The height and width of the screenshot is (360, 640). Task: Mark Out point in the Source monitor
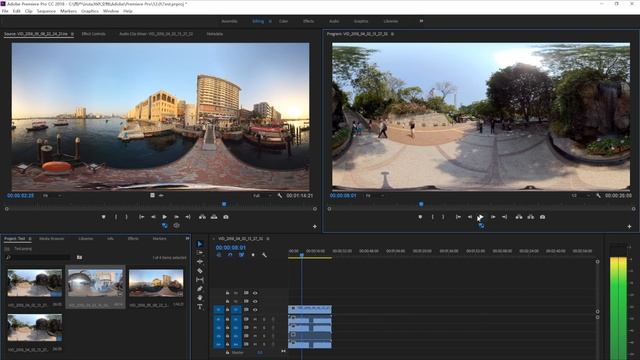[127, 217]
